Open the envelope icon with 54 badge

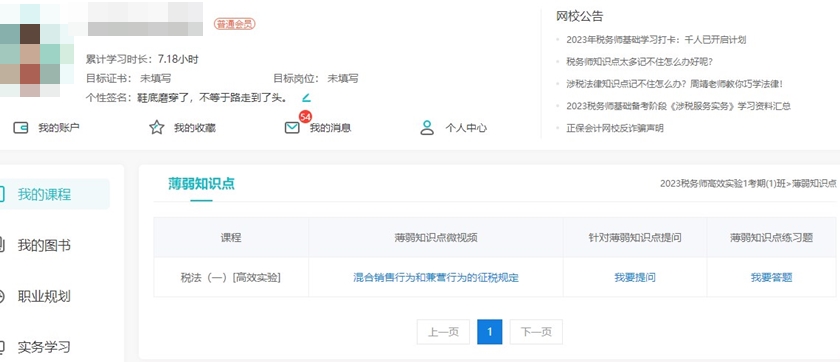[292, 128]
